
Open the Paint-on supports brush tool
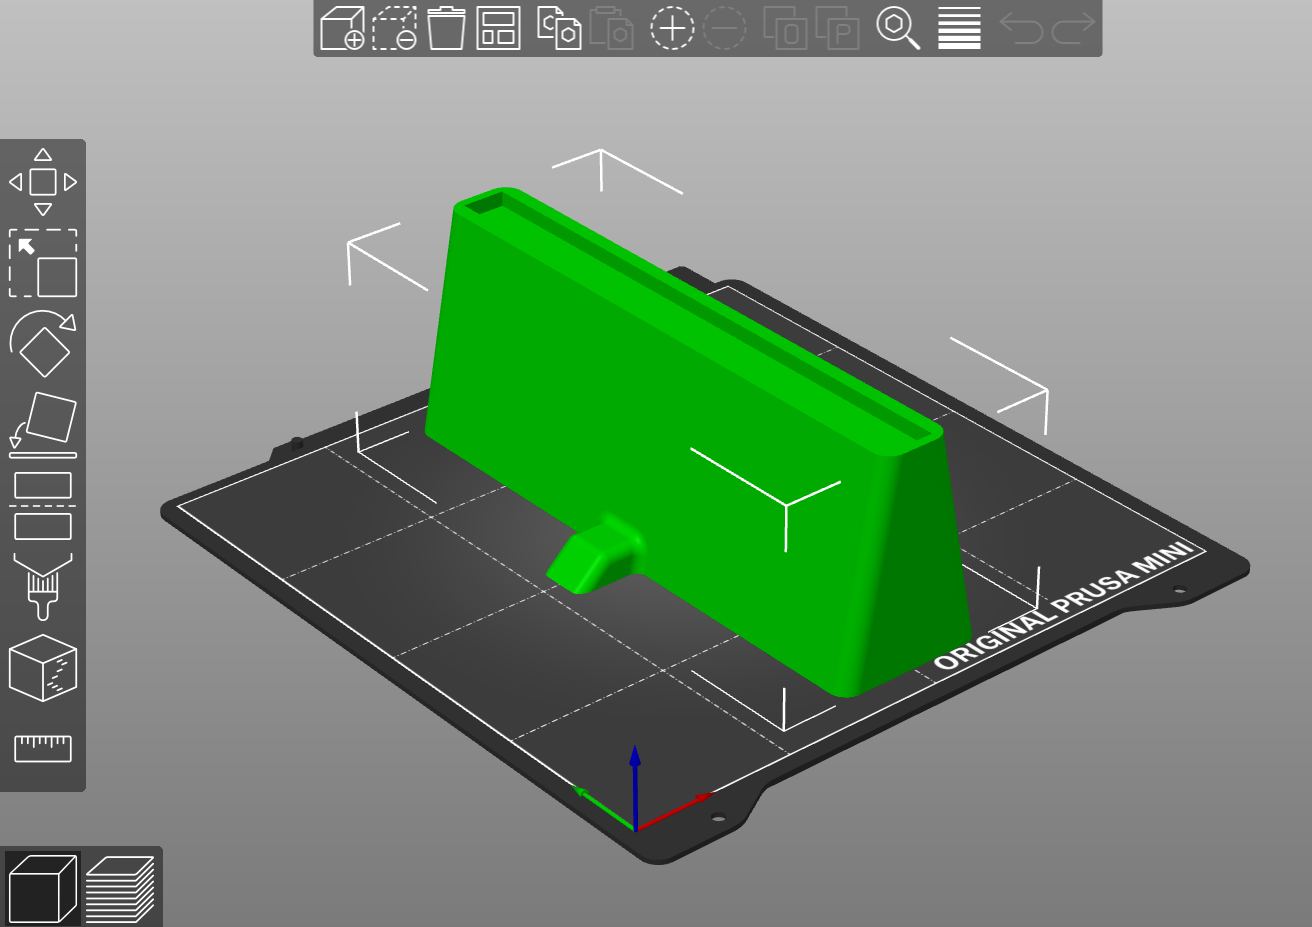pos(43,586)
